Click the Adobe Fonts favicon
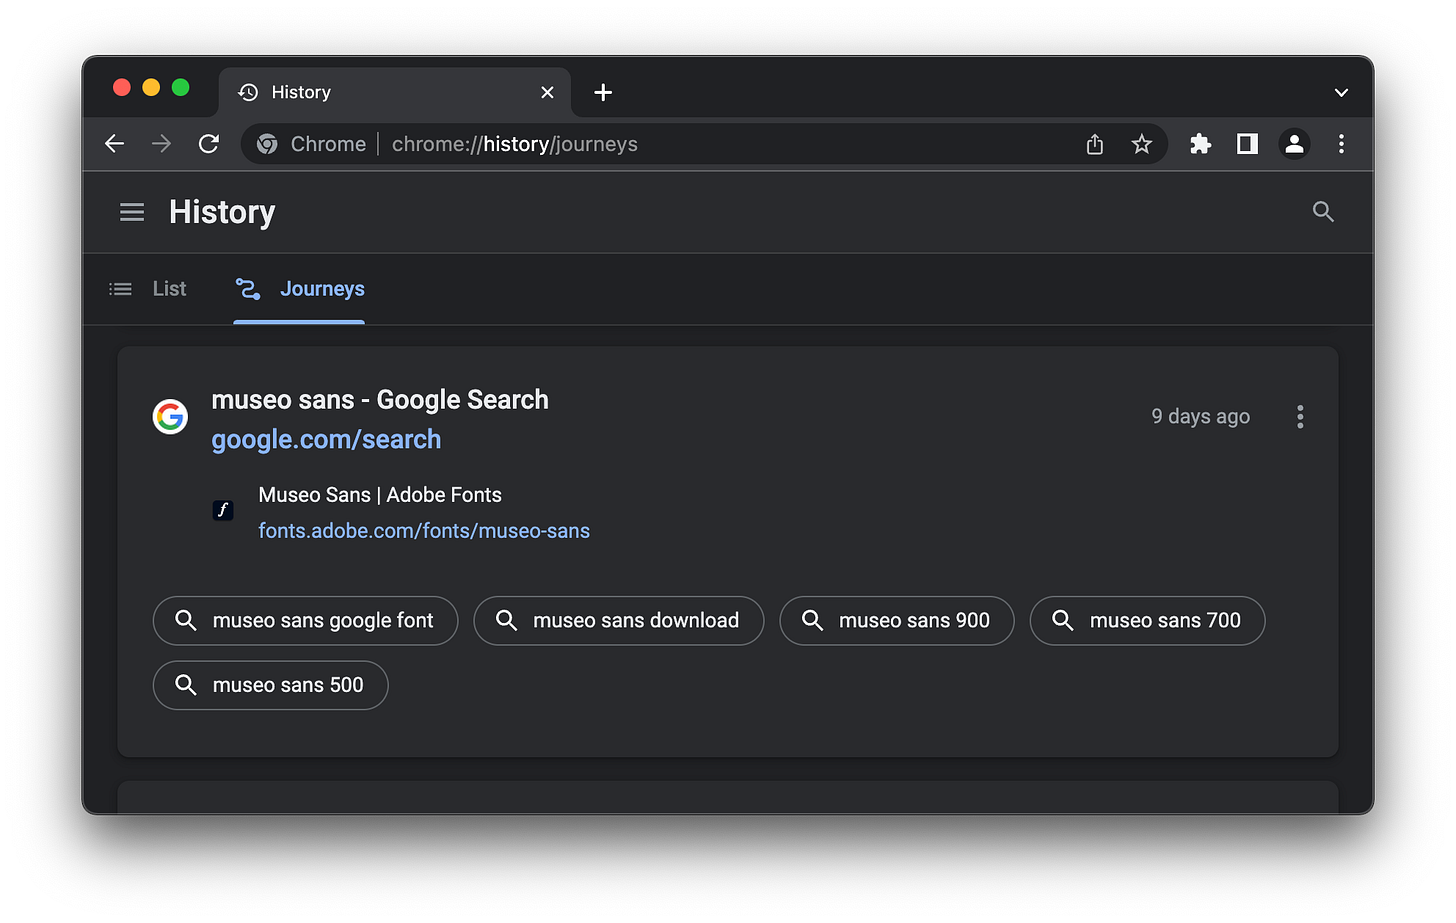Image resolution: width=1456 pixels, height=923 pixels. pos(223,510)
